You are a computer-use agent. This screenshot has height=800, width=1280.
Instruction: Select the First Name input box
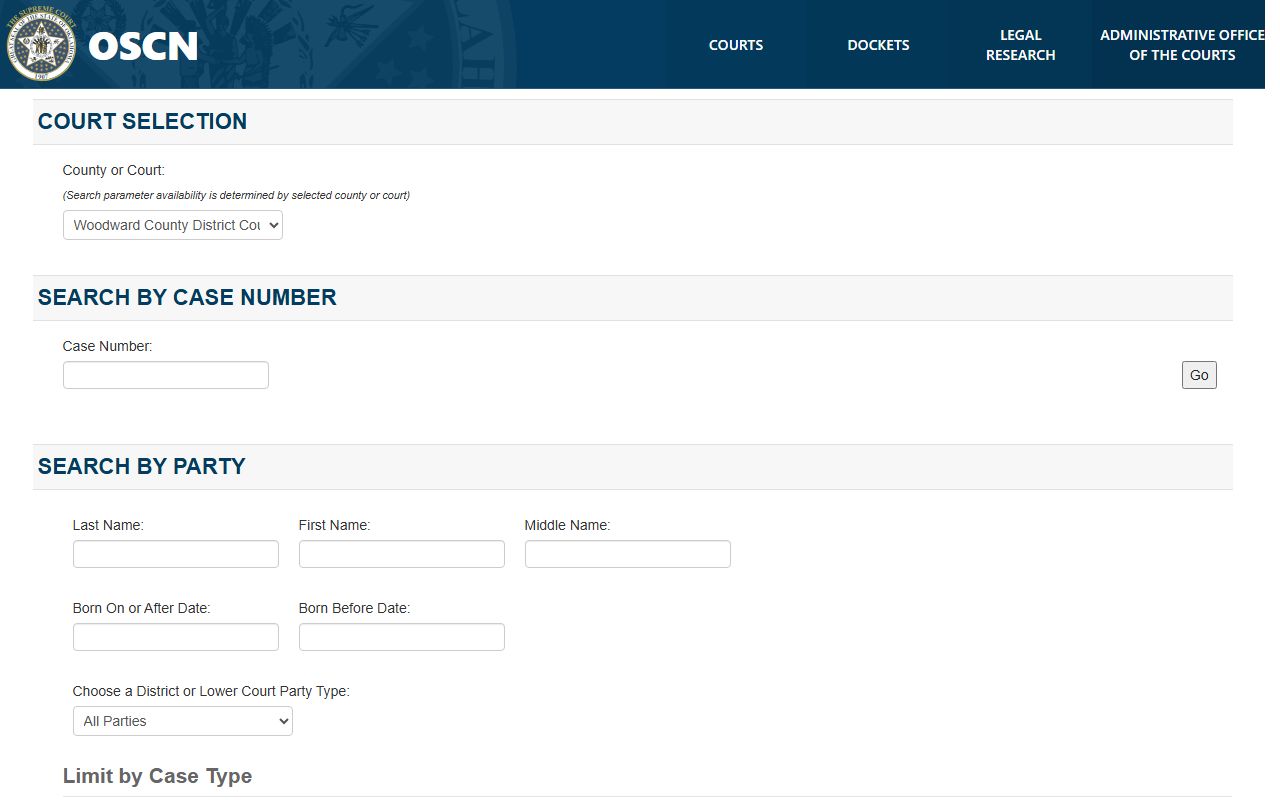(402, 554)
